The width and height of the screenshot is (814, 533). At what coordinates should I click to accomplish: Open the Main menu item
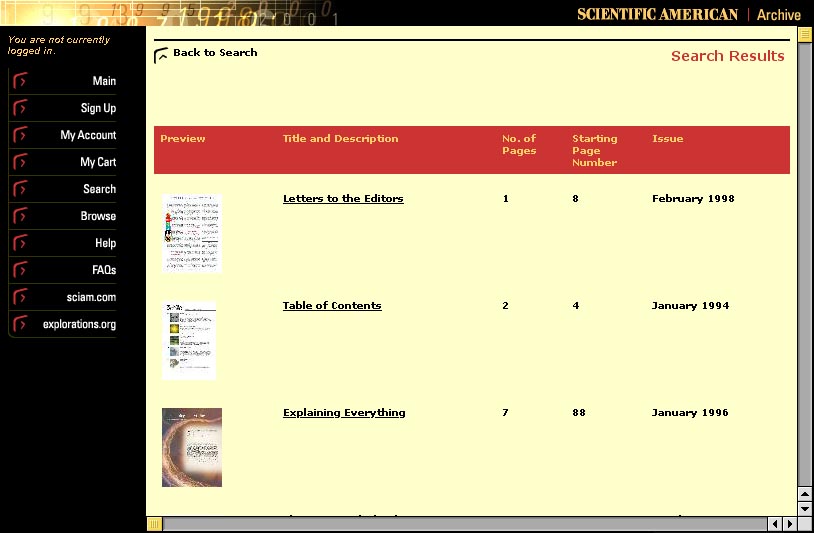104,81
